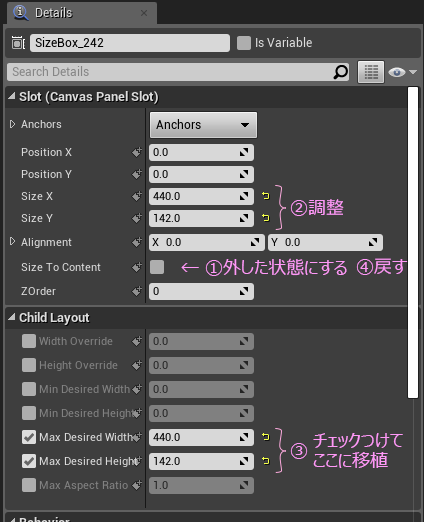Click the Position X value field

(x=201, y=152)
